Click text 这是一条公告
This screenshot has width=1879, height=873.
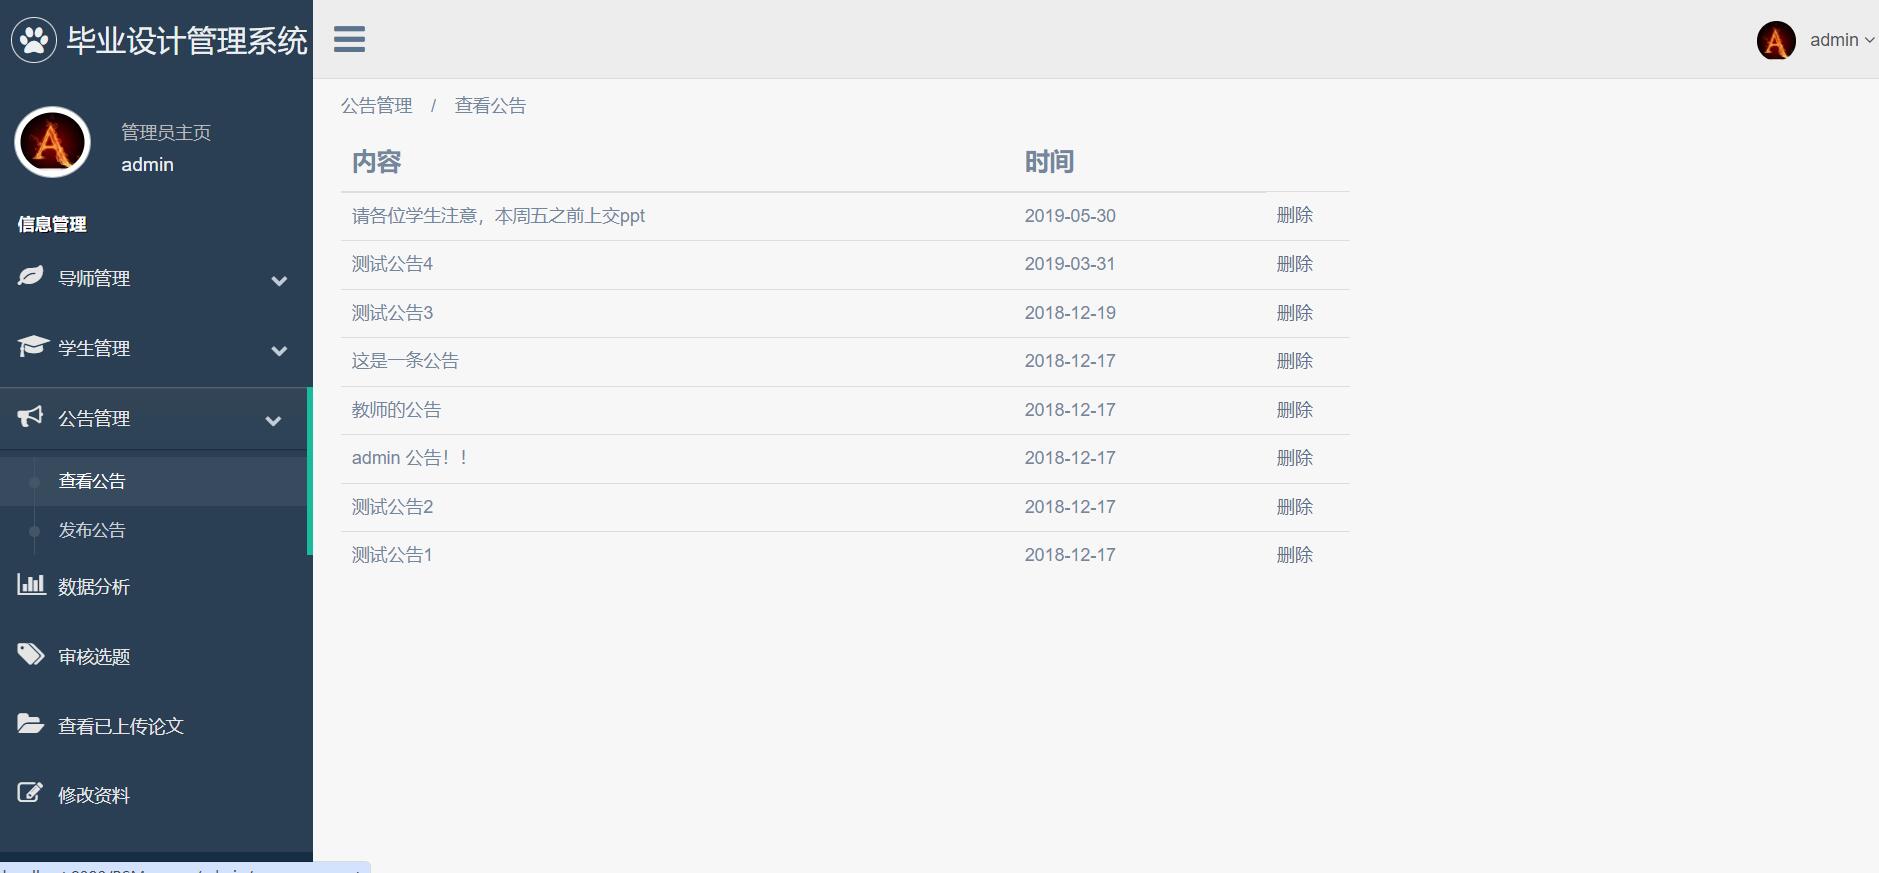tap(405, 361)
